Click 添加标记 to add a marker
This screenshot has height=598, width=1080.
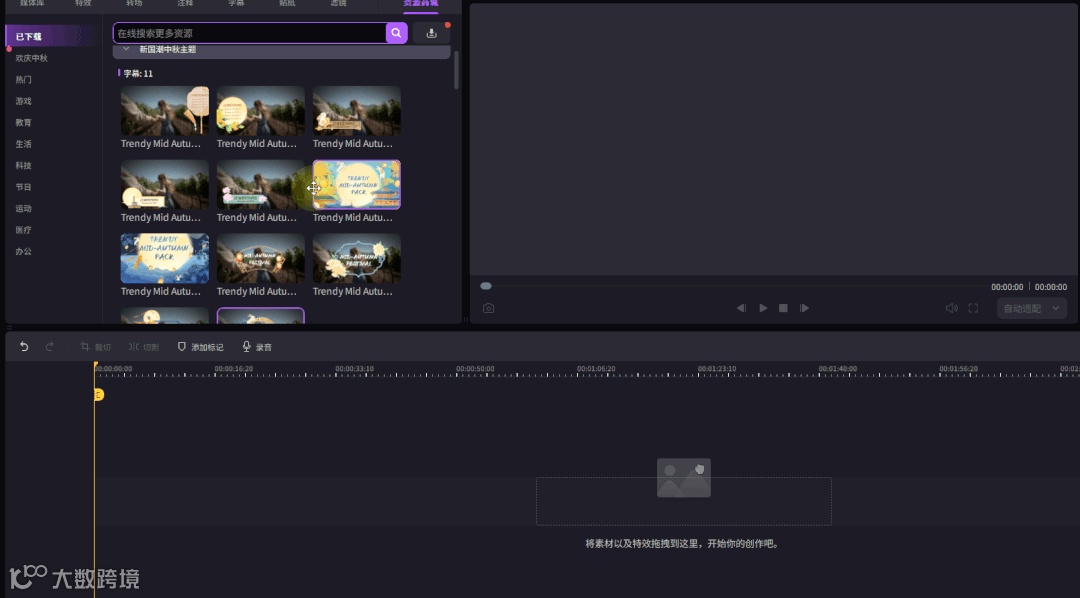pyautogui.click(x=200, y=347)
